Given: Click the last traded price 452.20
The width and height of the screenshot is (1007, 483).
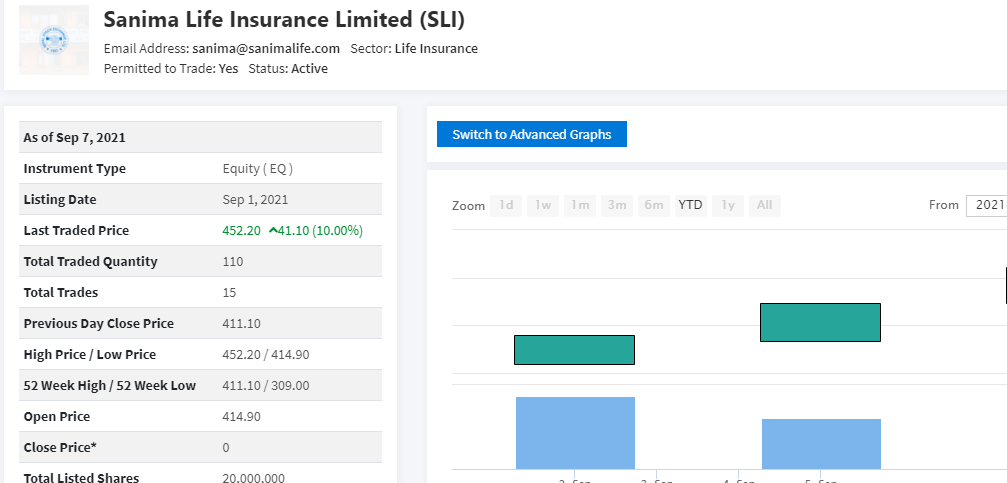Looking at the screenshot, I should (x=241, y=231).
